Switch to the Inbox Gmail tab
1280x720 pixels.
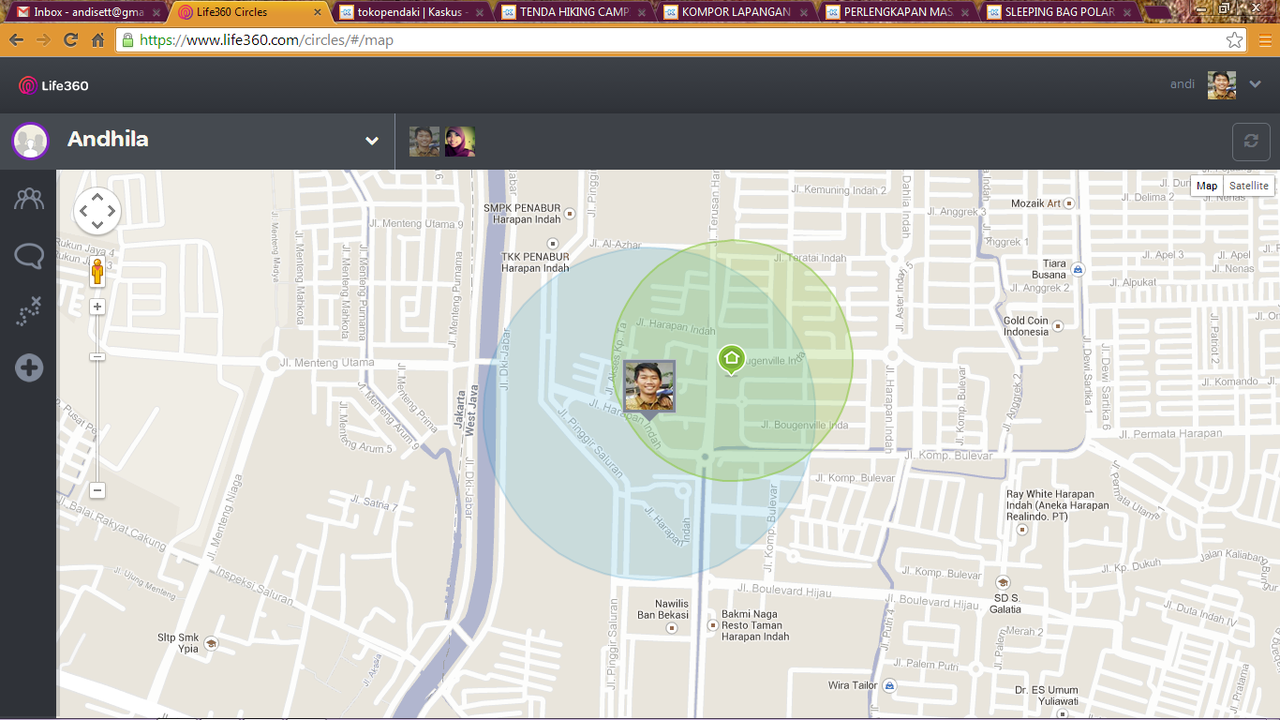88,12
